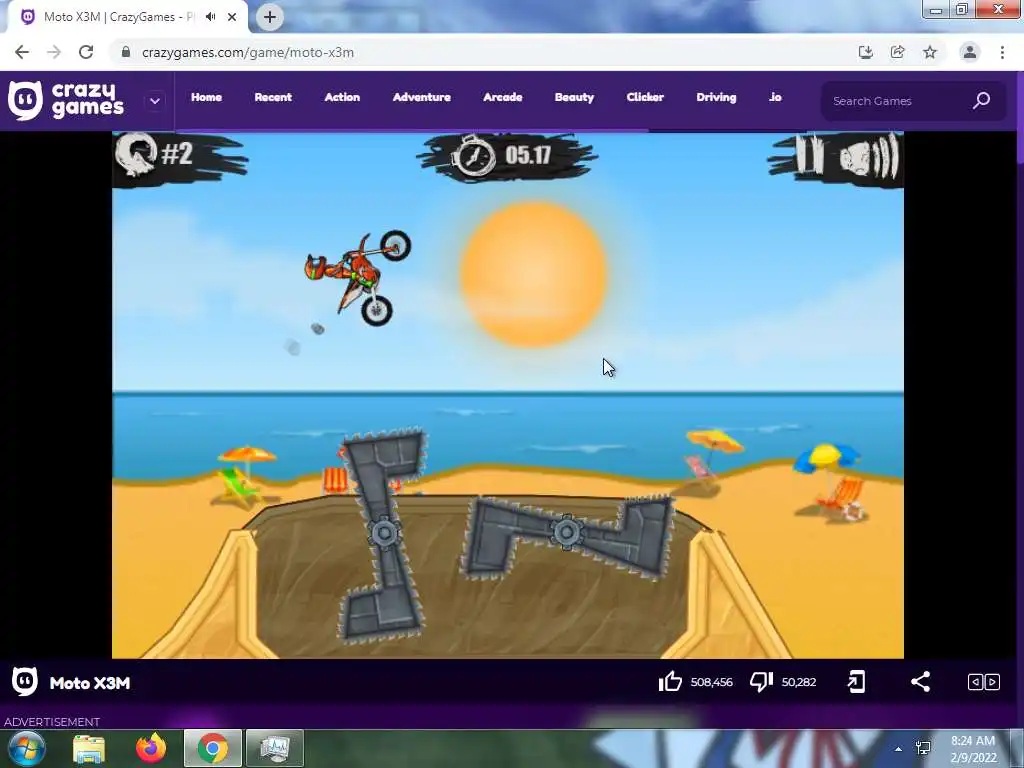The image size is (1024, 768).
Task: Open the Driving category
Action: [x=716, y=97]
